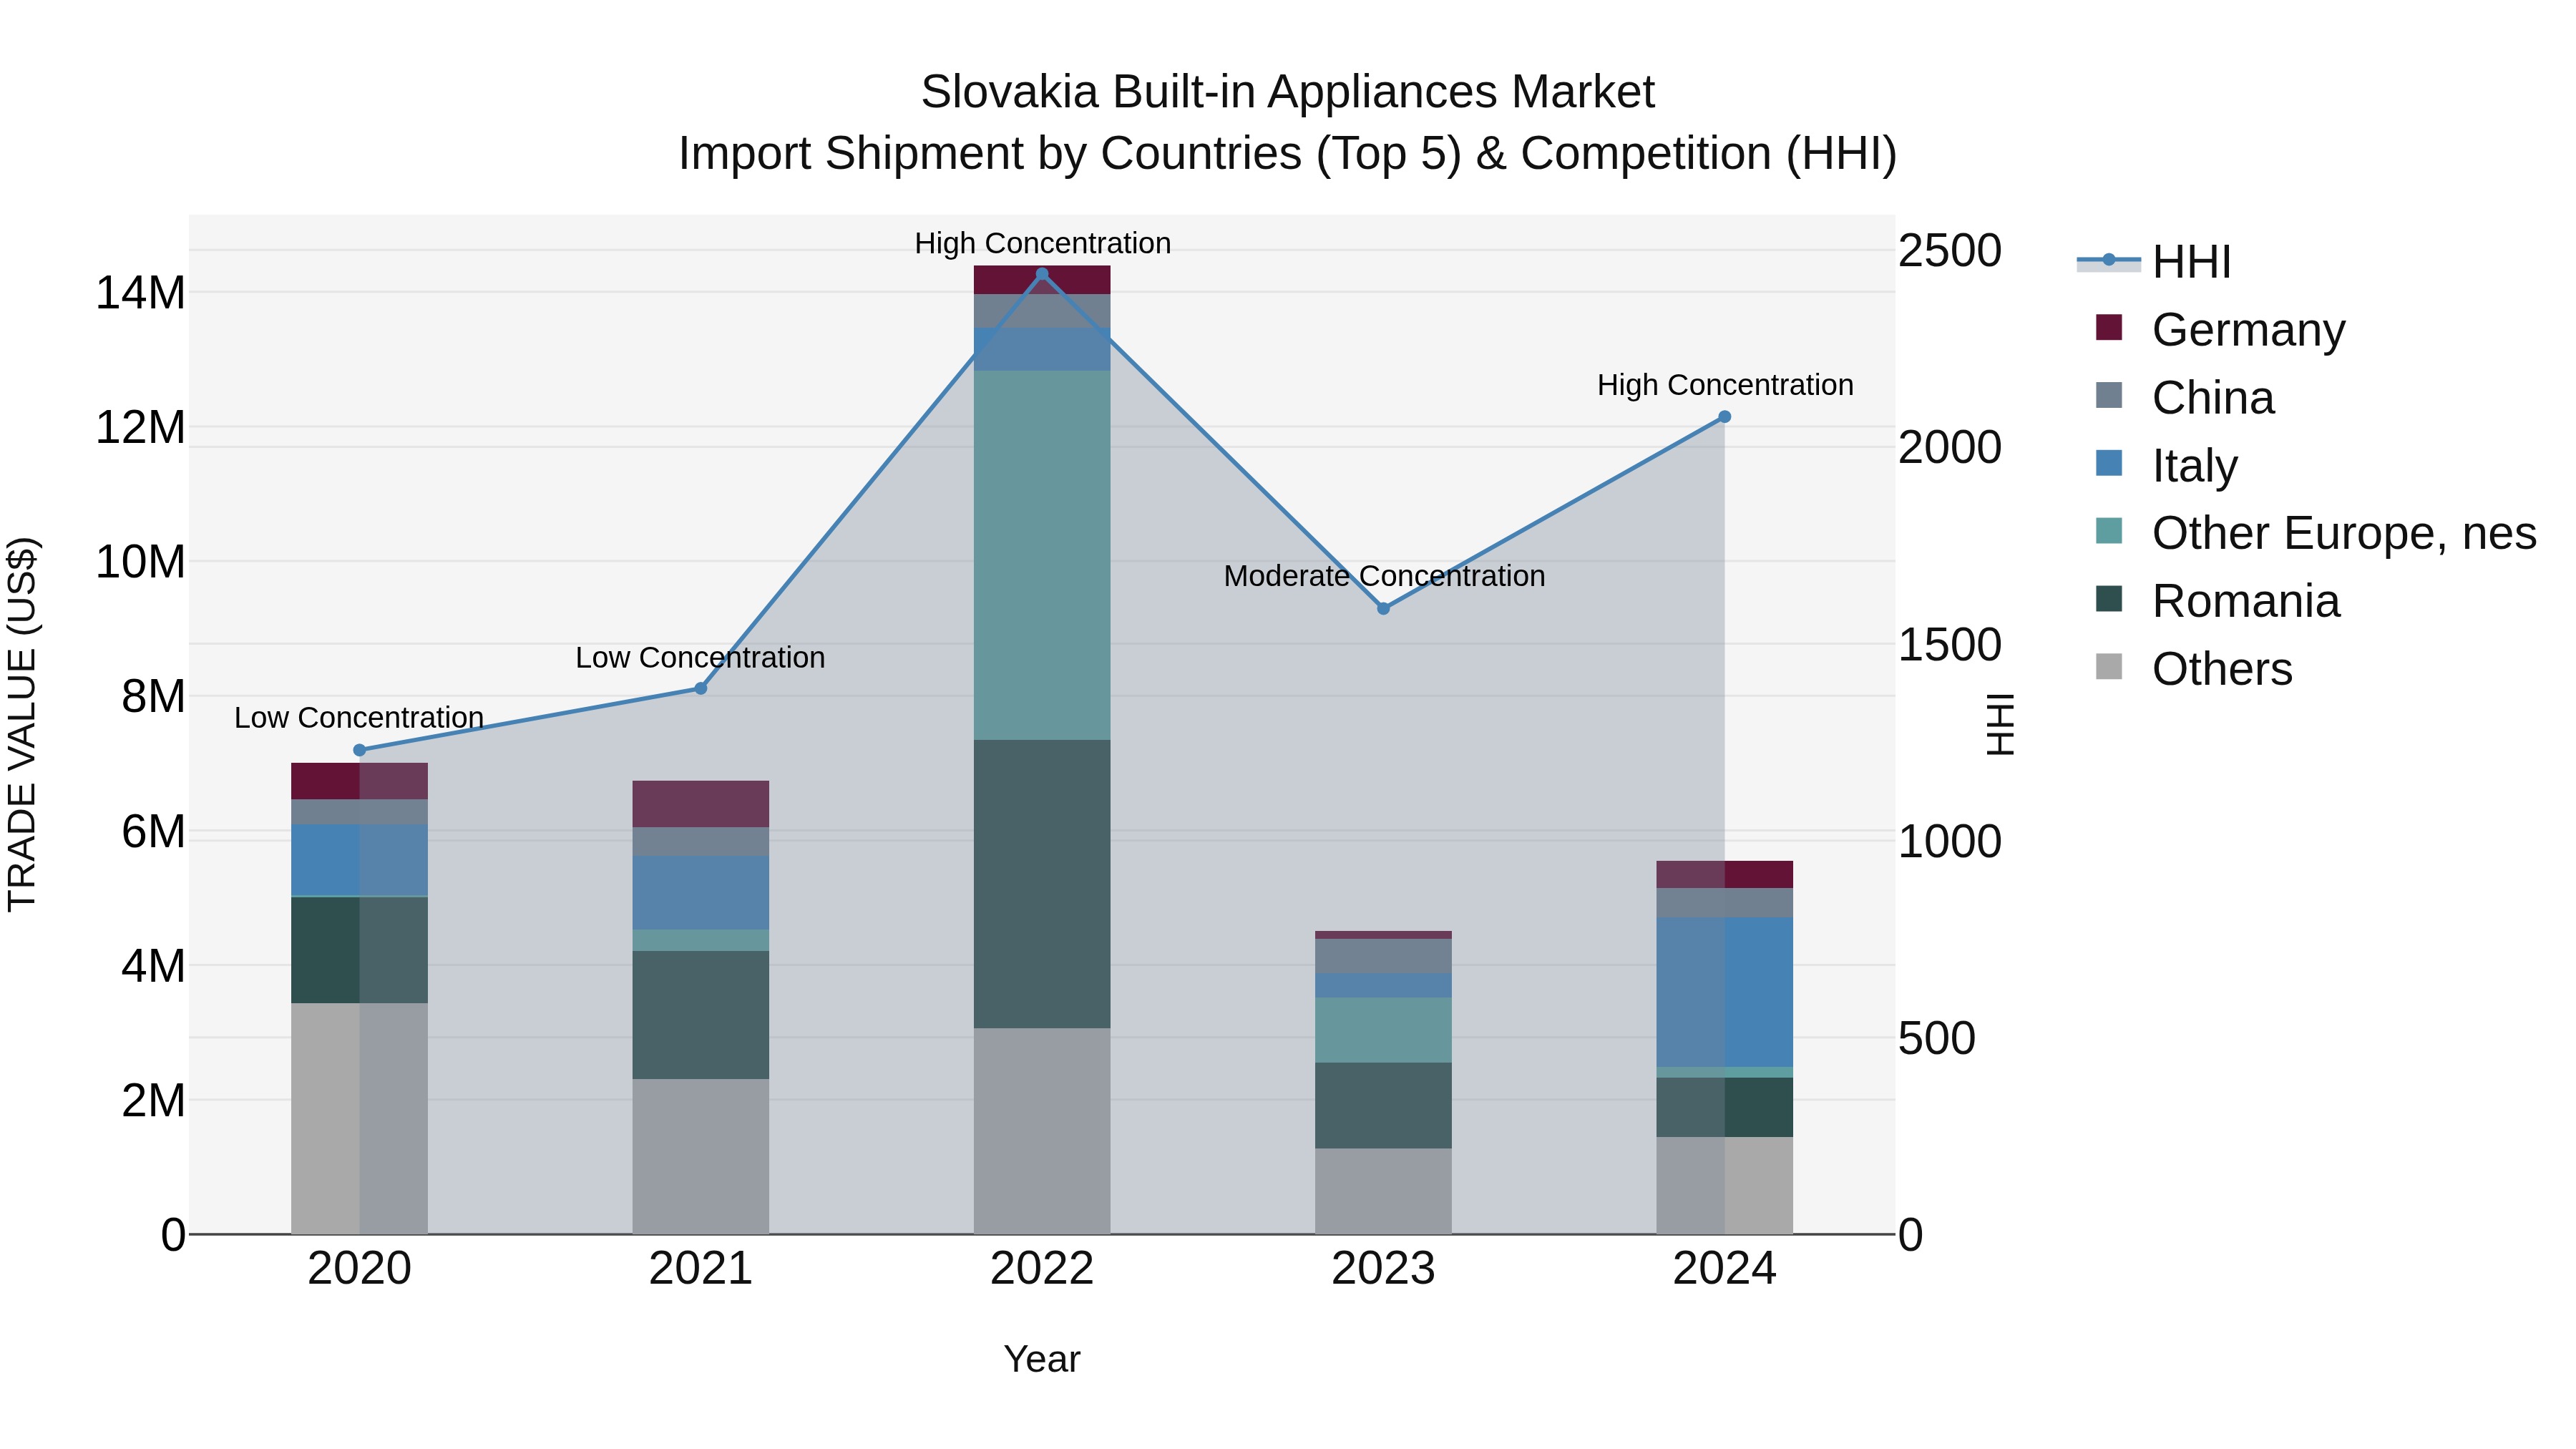Click the '8M' y-axis tick label
The height and width of the screenshot is (1449, 2576).
click(x=154, y=696)
